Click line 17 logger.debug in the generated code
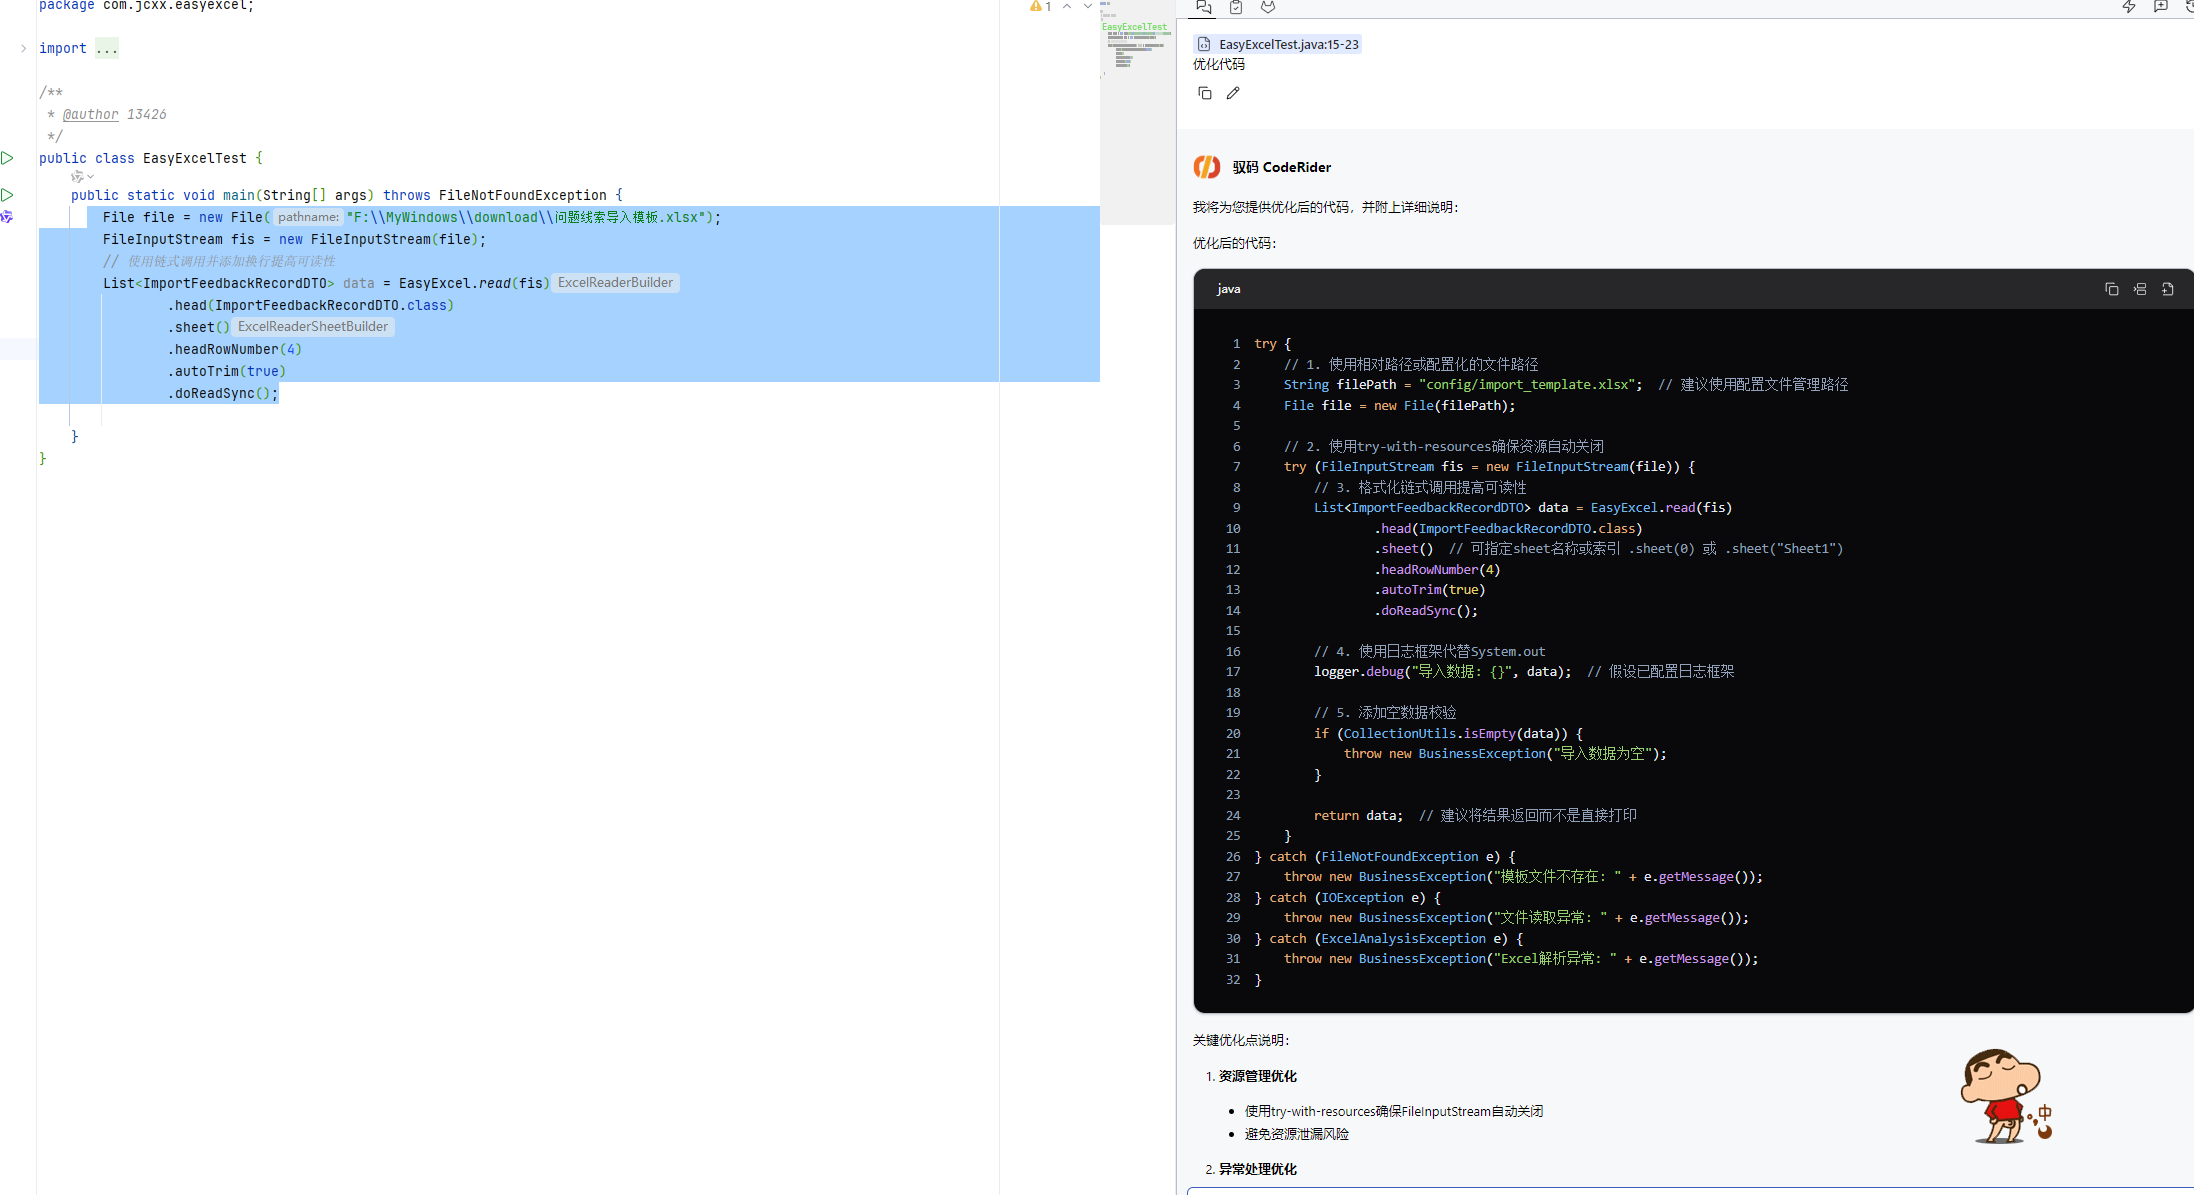 pyautogui.click(x=1523, y=672)
